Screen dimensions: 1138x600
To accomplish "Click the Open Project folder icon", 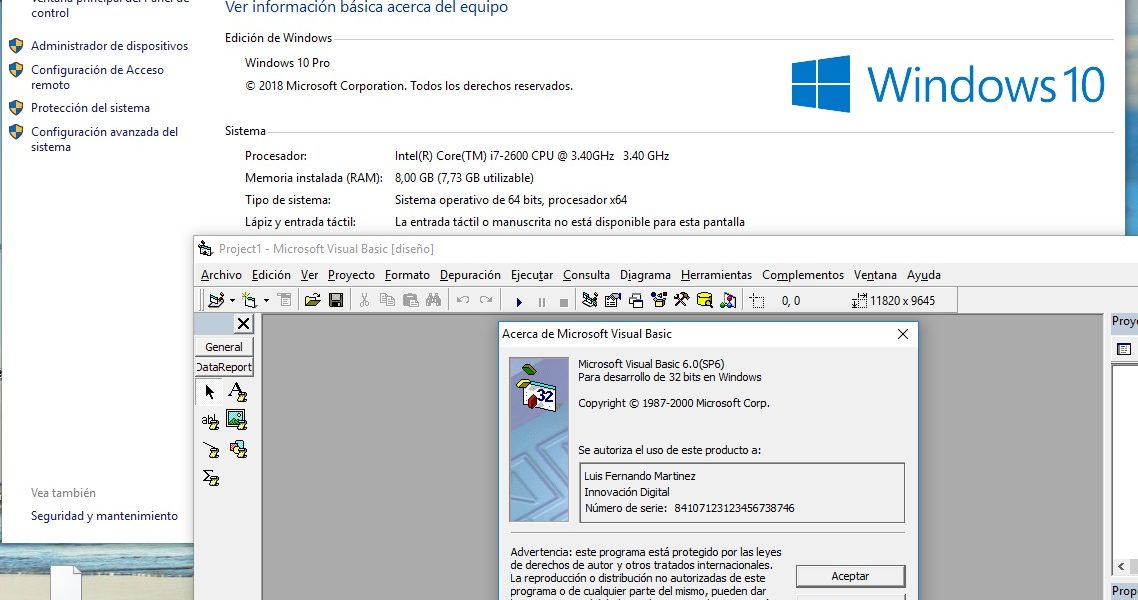I will (x=312, y=300).
